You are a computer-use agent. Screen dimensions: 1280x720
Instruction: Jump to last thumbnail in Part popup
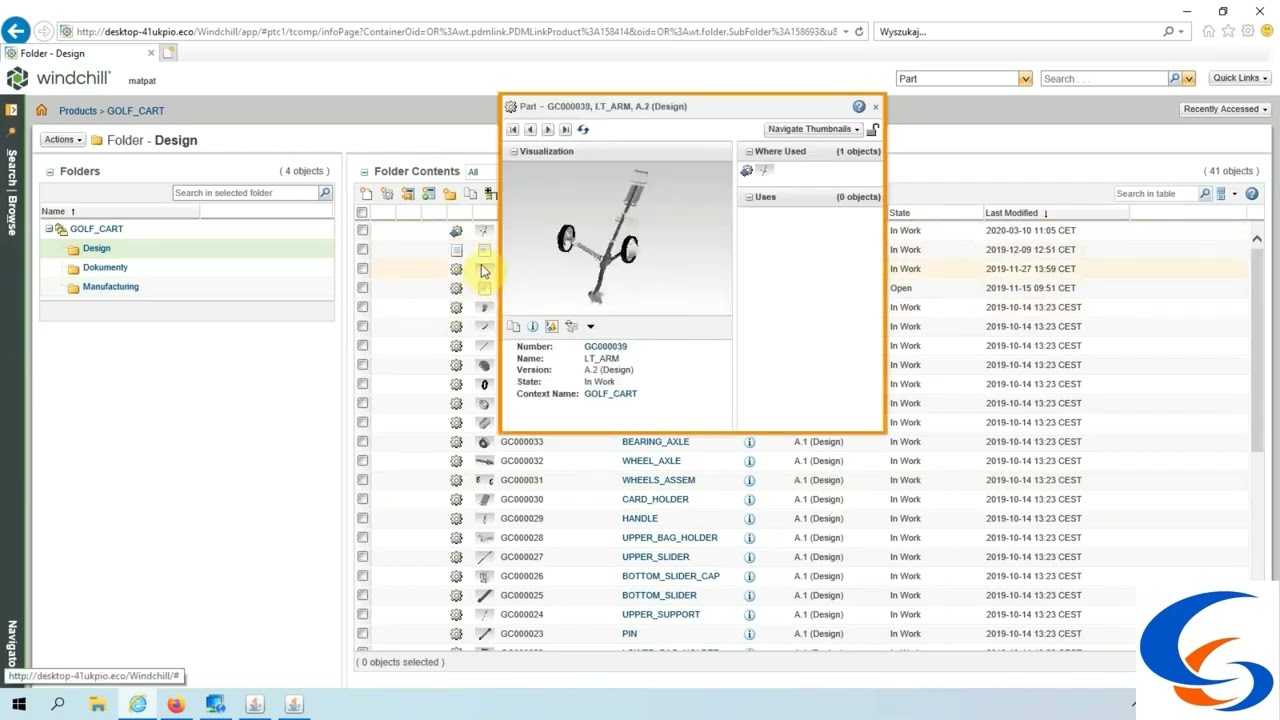[x=566, y=129]
